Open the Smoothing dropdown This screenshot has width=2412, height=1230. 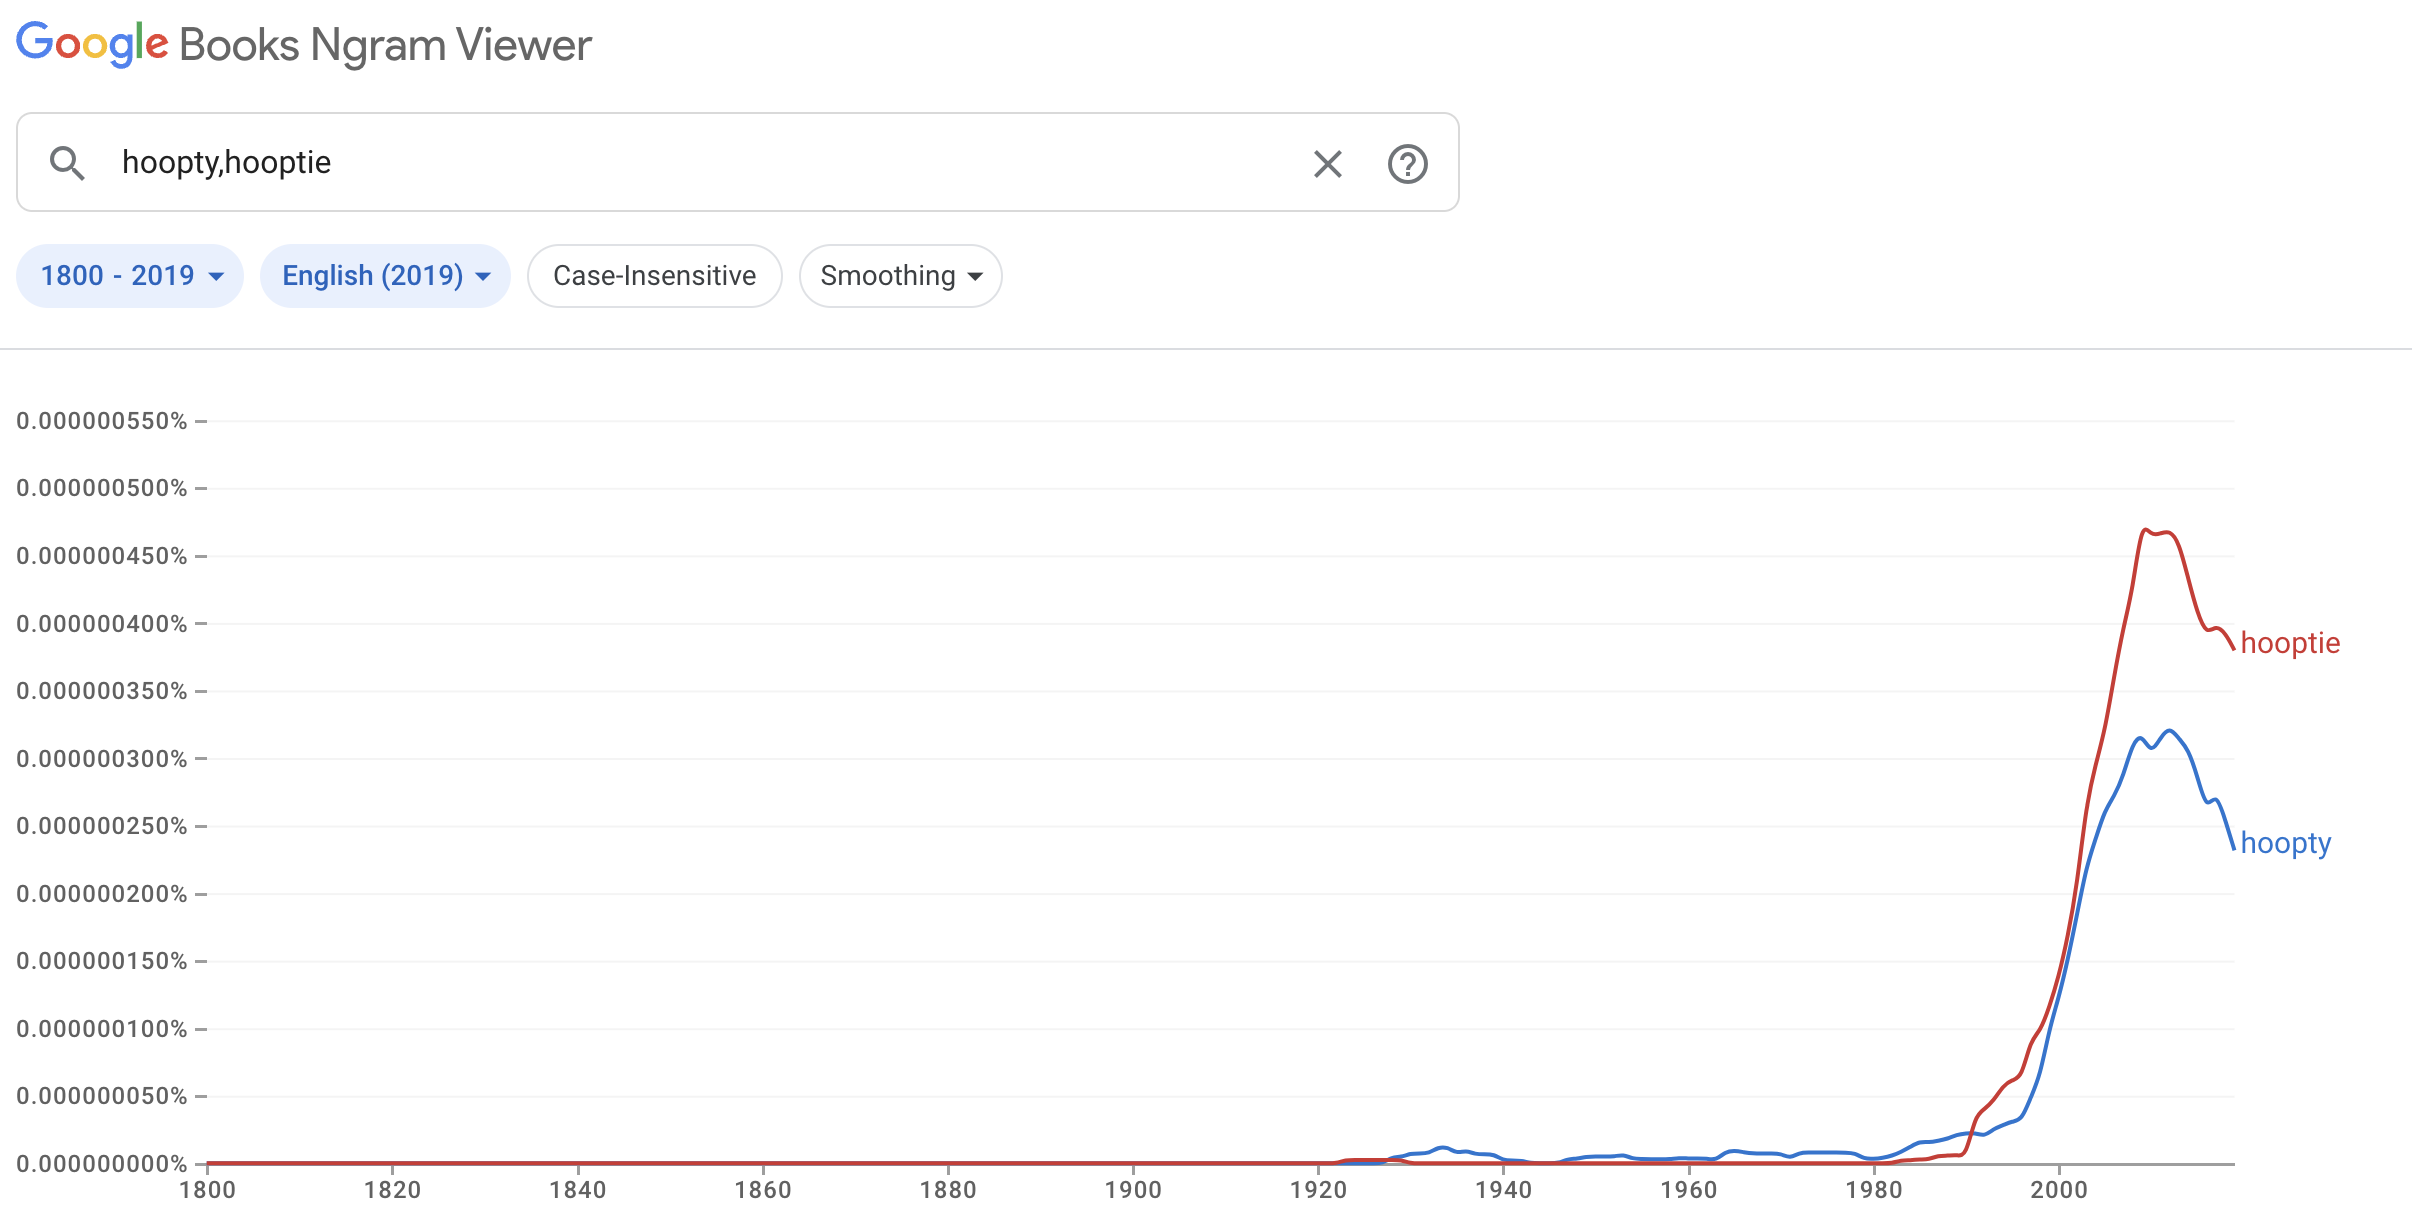900,276
